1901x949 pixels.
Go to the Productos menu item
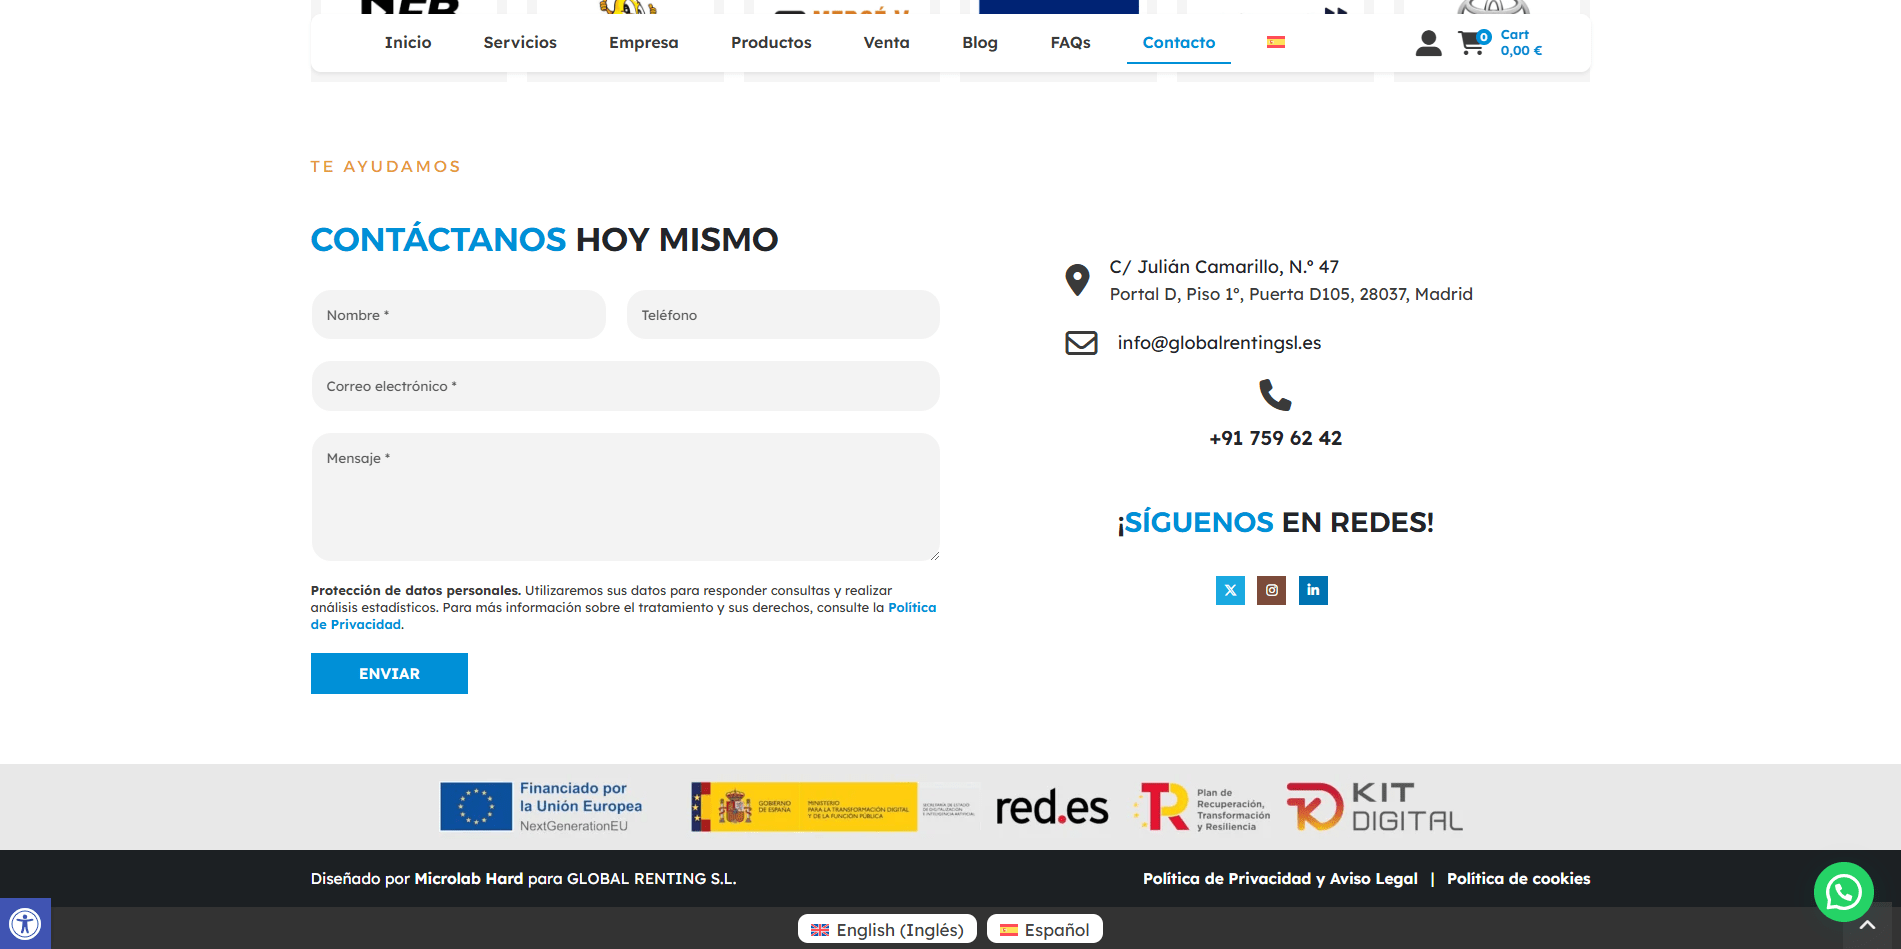(771, 42)
